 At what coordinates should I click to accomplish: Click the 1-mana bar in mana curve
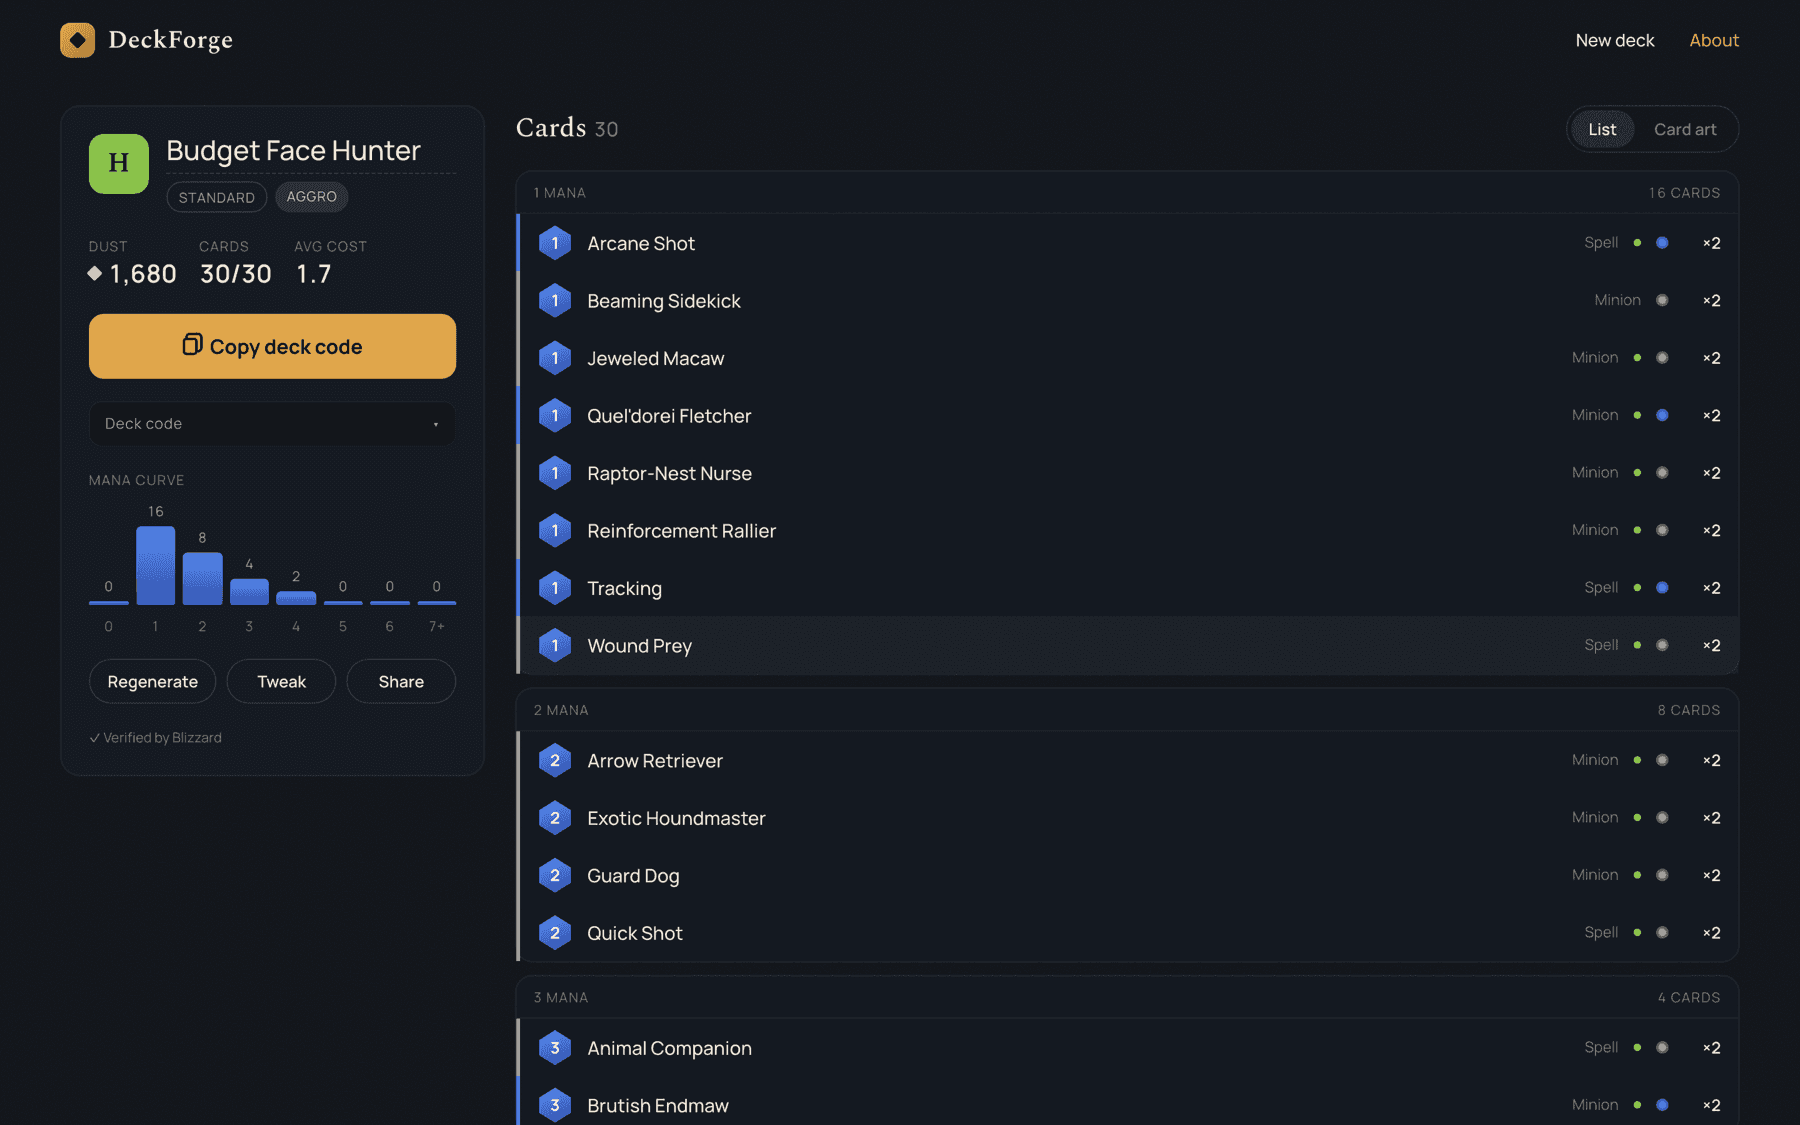155,565
